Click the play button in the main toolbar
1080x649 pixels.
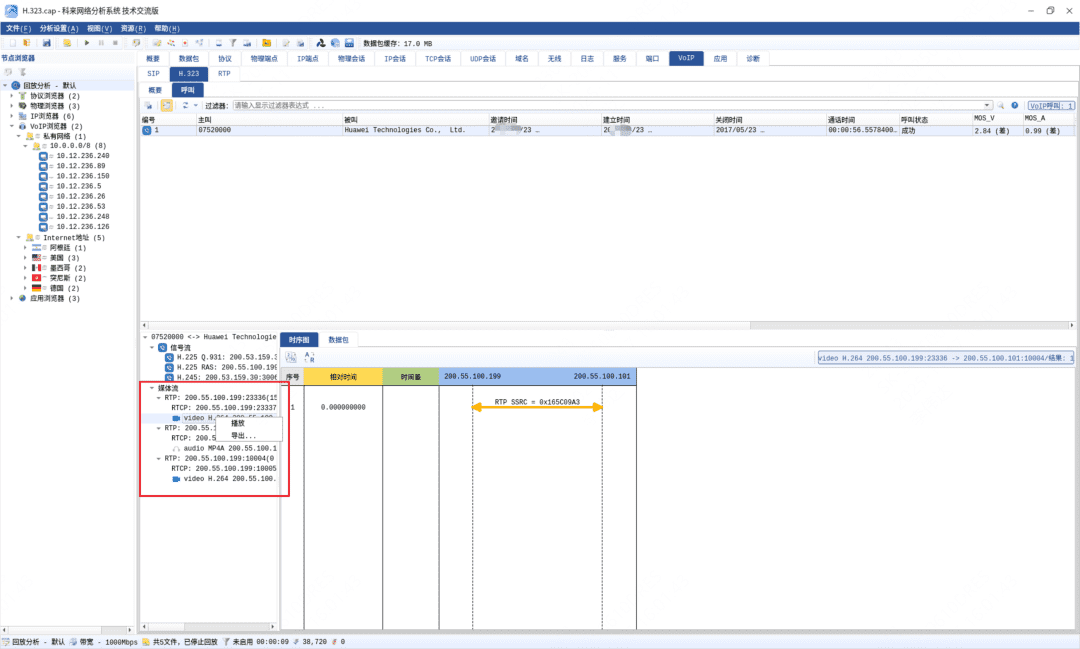(x=87, y=43)
